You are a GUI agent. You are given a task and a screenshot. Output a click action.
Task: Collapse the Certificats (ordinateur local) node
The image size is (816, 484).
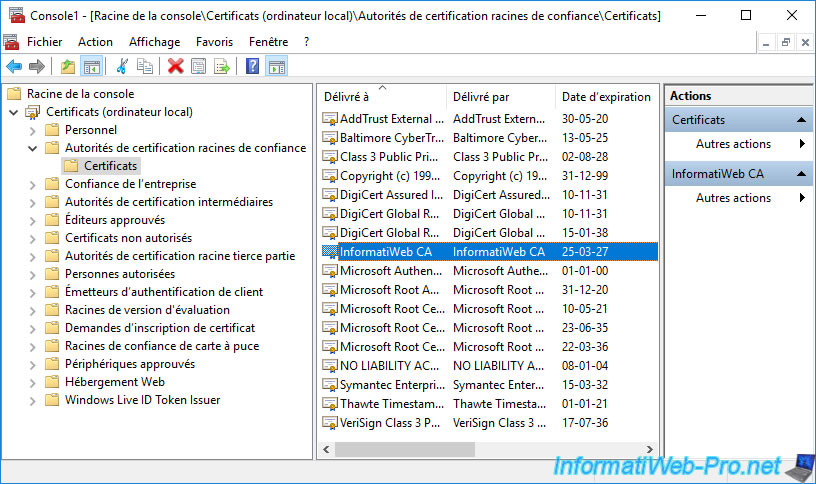click(14, 112)
